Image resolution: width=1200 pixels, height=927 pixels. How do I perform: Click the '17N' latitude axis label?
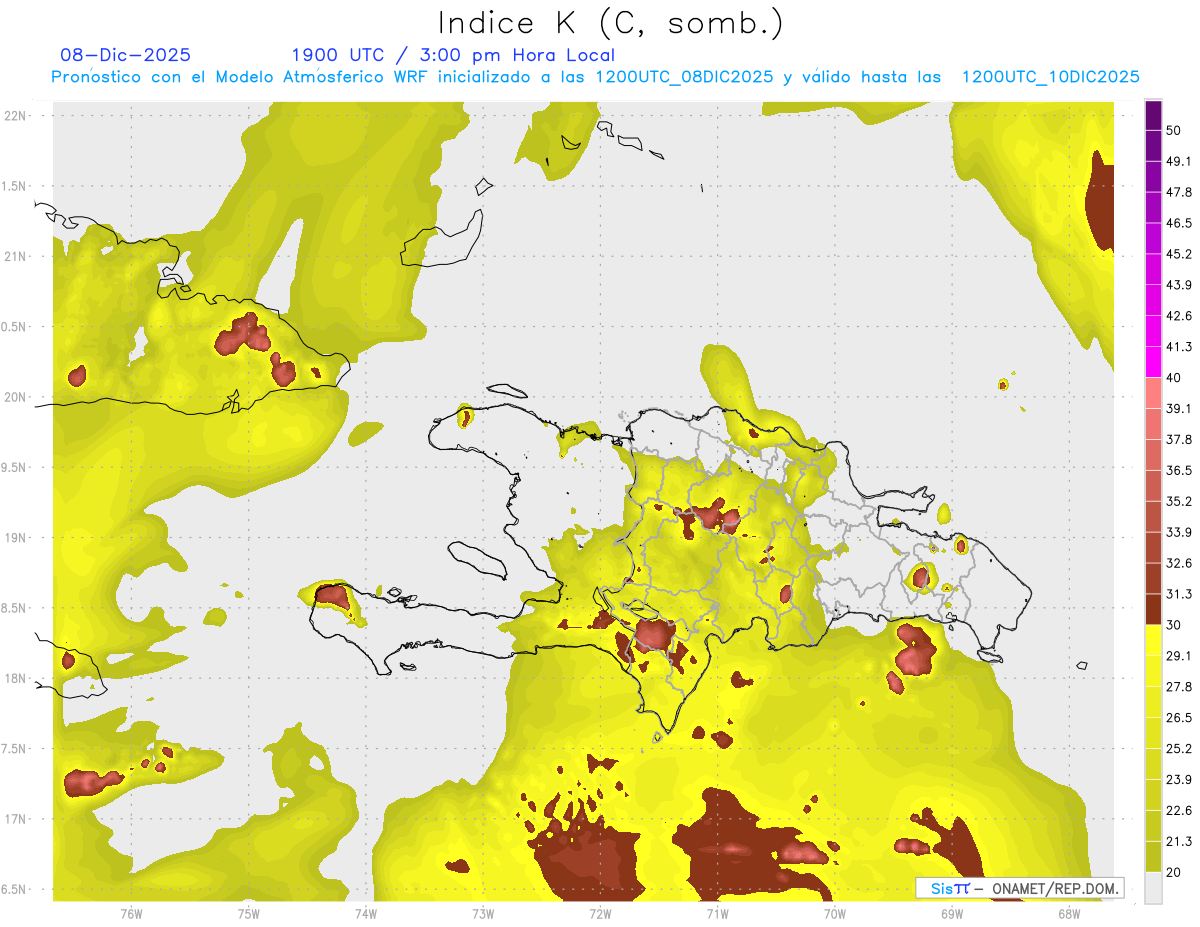16,819
